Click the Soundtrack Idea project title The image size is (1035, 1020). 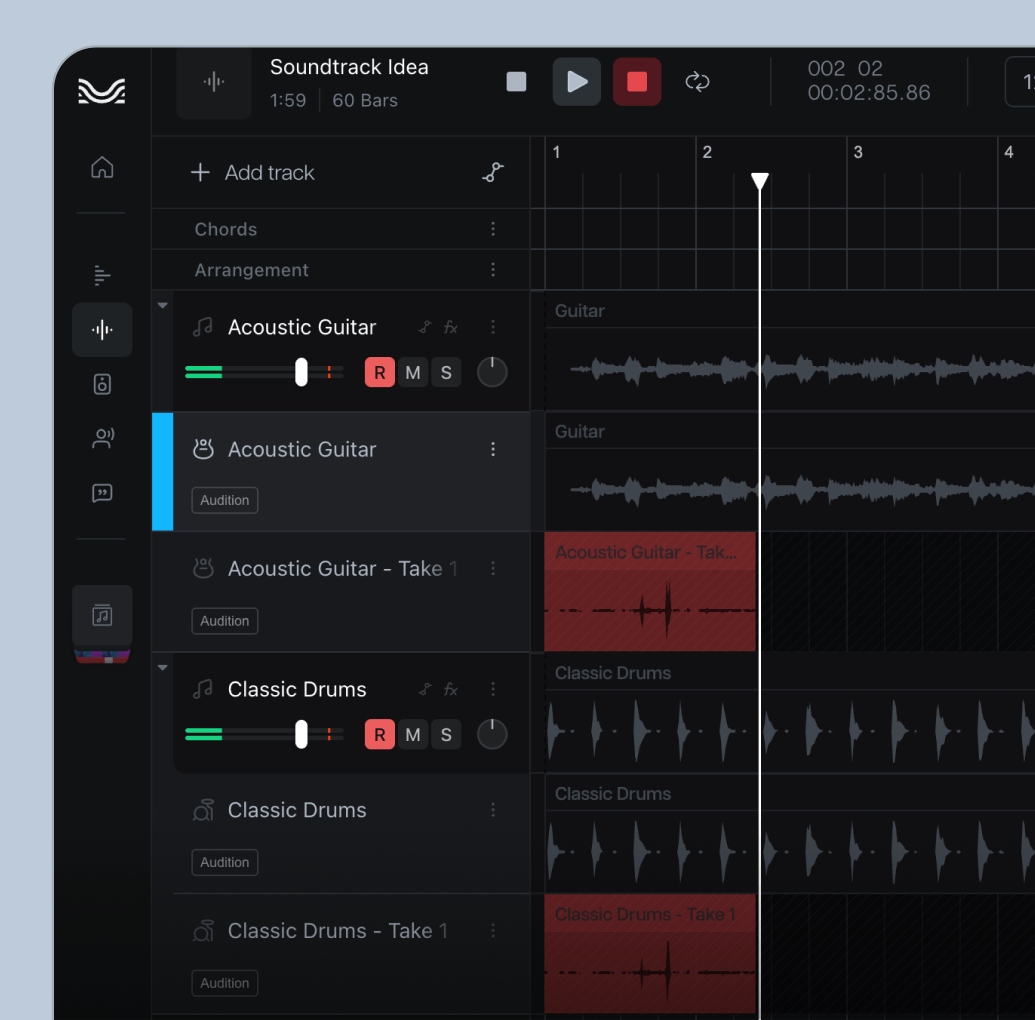[x=349, y=67]
